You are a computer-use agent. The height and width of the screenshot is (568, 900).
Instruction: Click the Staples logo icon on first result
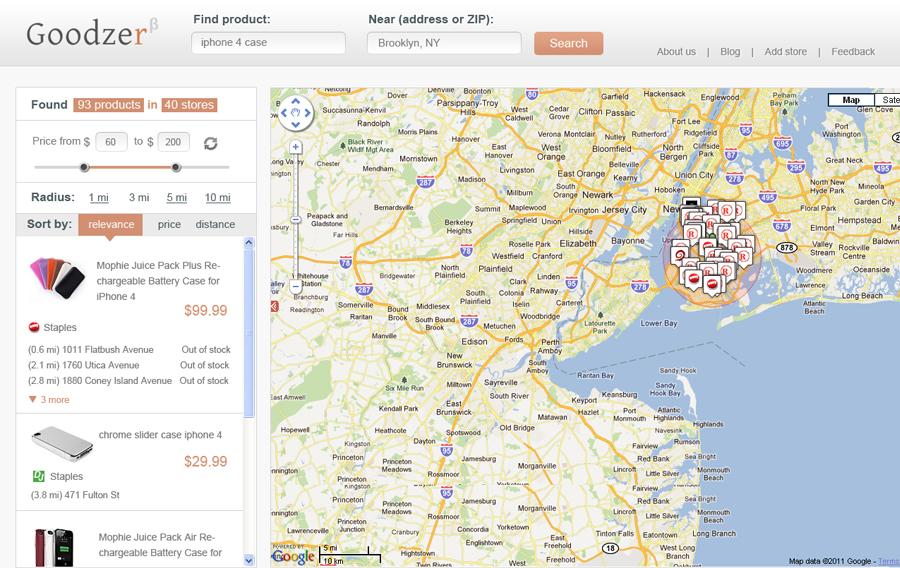(x=34, y=327)
